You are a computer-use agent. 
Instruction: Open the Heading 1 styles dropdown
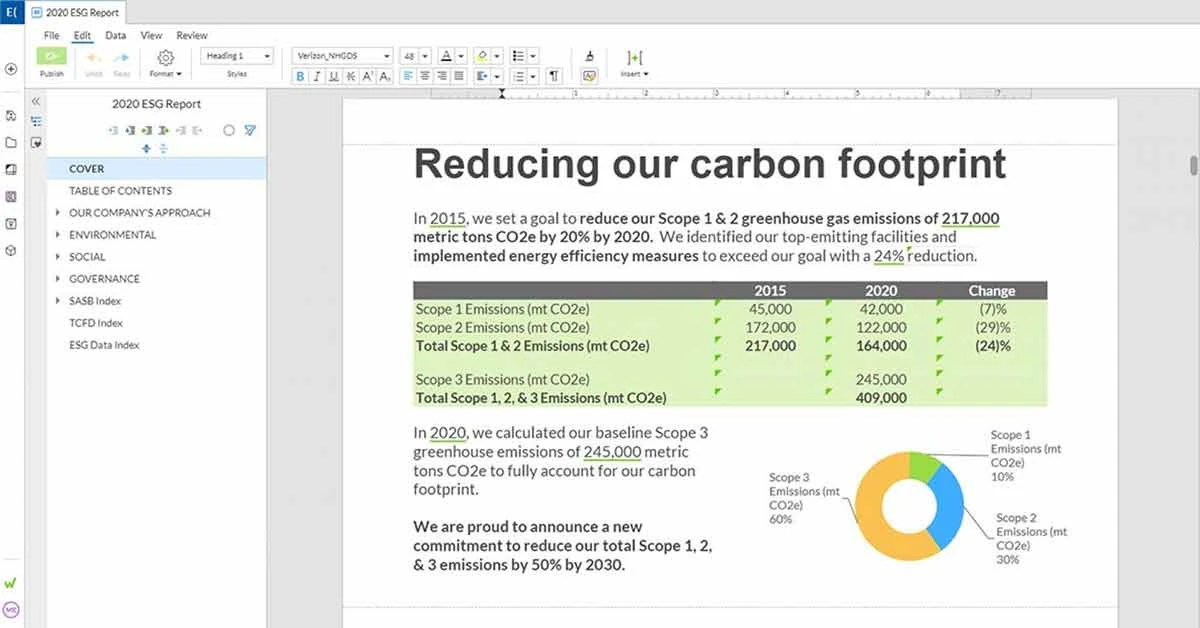[235, 55]
